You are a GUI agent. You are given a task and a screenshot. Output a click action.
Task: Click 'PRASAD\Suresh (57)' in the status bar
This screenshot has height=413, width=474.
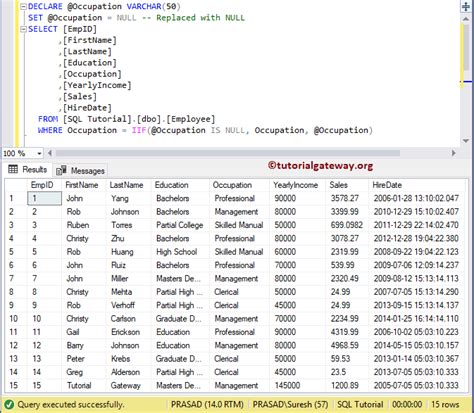tap(290, 405)
